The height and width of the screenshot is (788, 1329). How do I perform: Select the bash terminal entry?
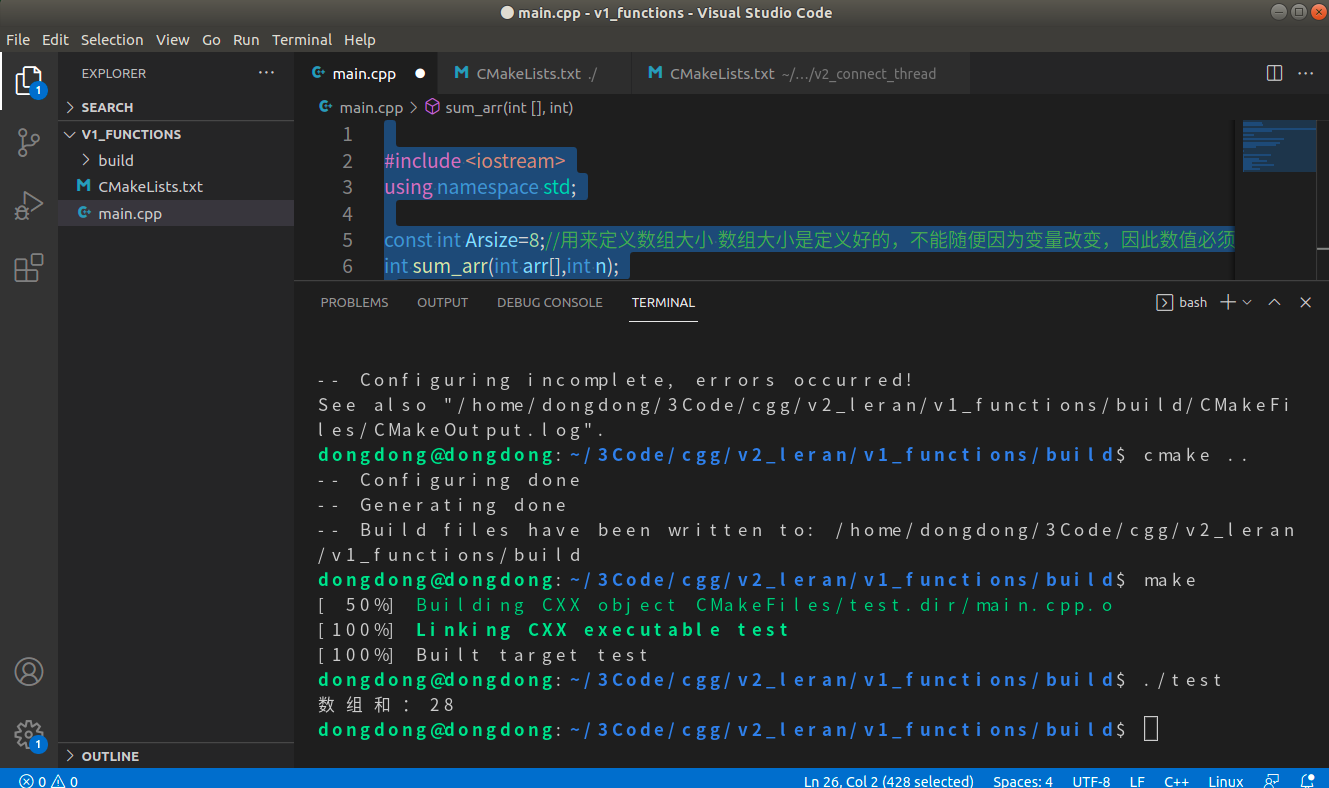tap(1181, 302)
